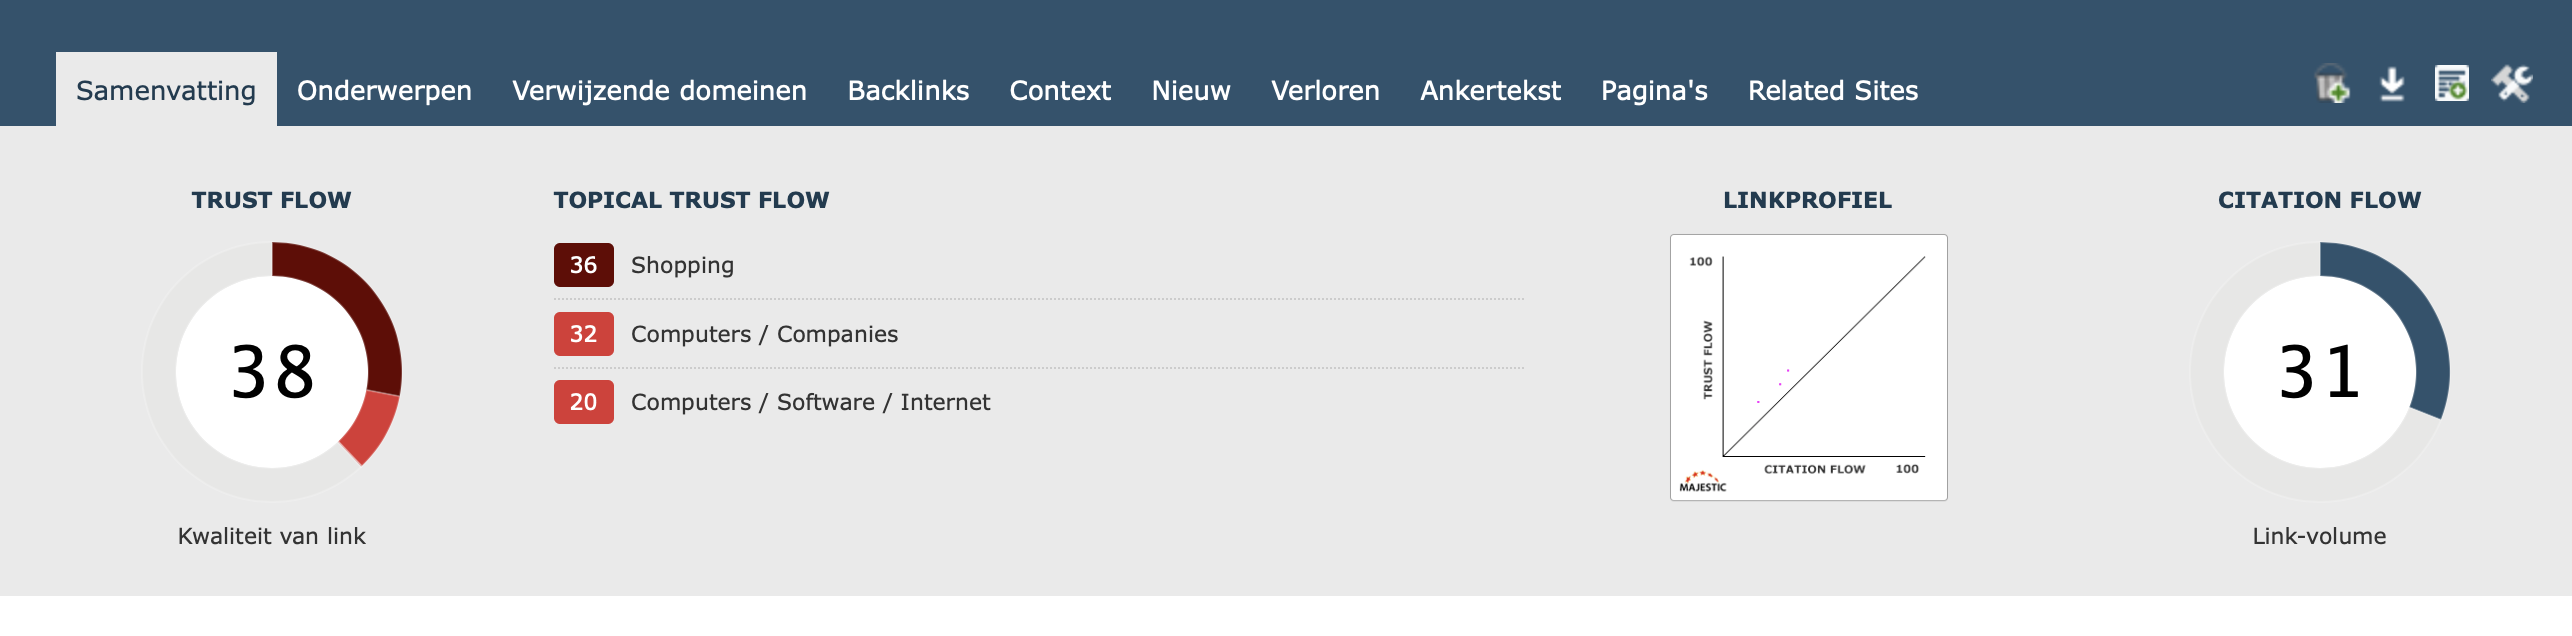Select the Context tab
The image size is (2572, 636).
(1060, 90)
